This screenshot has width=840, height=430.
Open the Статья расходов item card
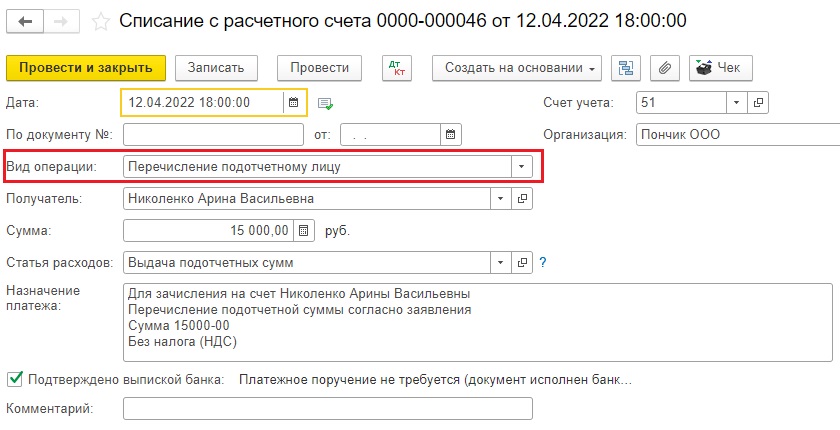(522, 263)
